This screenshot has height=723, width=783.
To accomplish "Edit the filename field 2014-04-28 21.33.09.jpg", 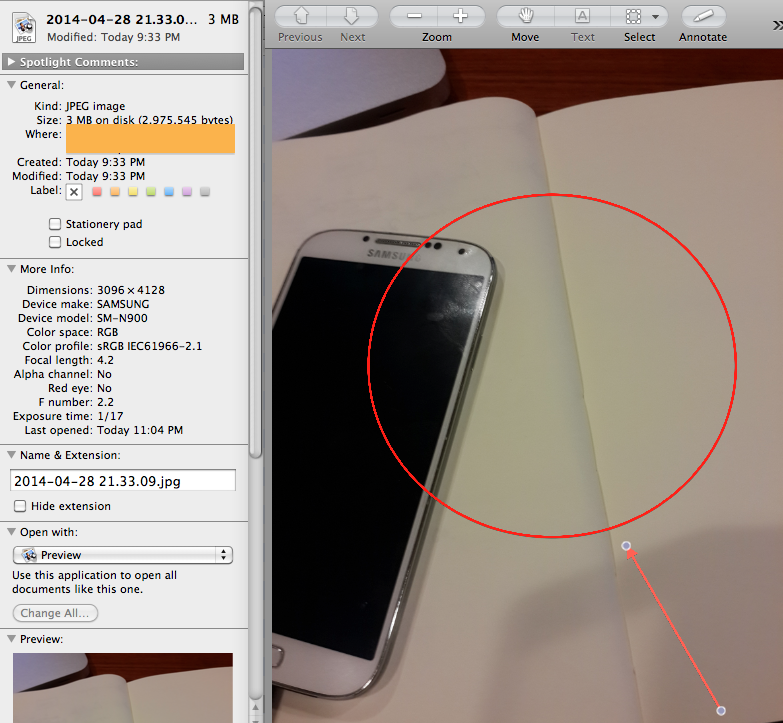I will pyautogui.click(x=123, y=481).
